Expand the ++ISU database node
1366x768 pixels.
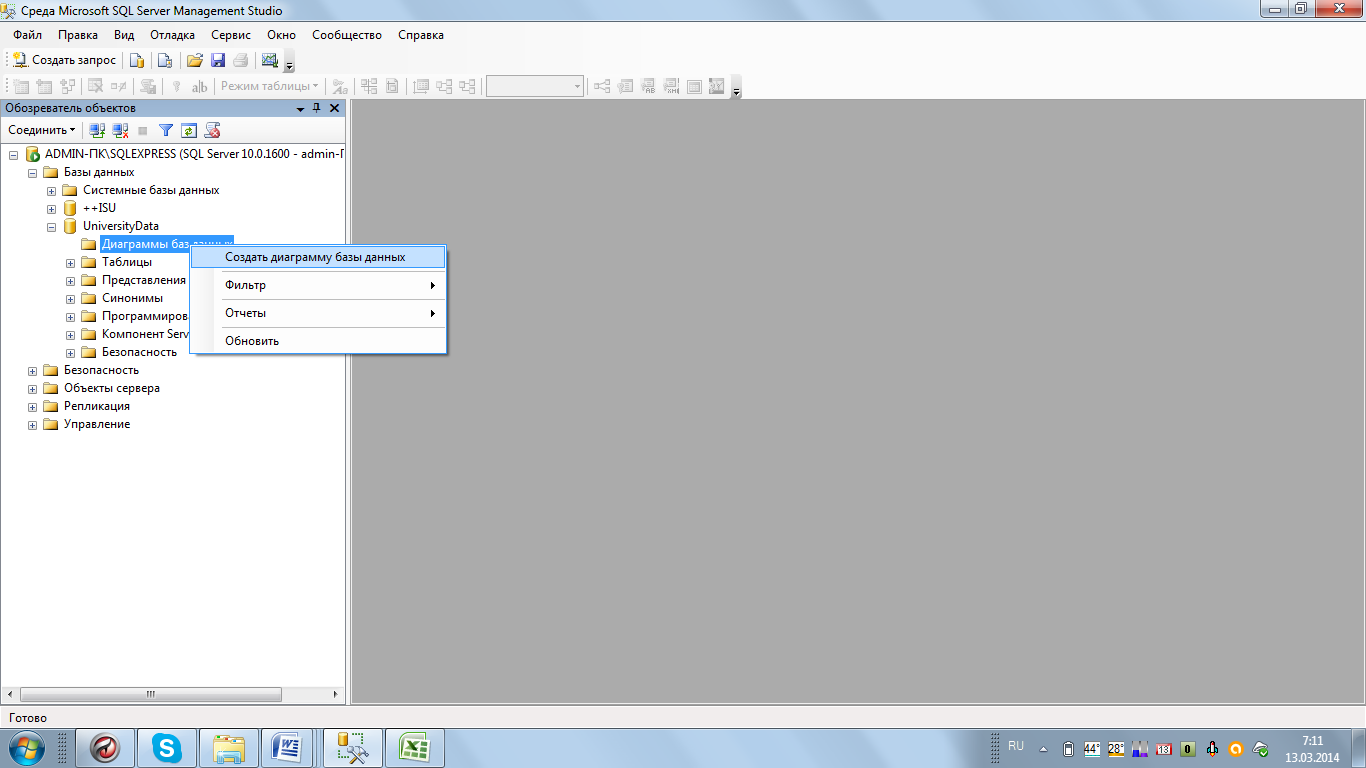52,209
